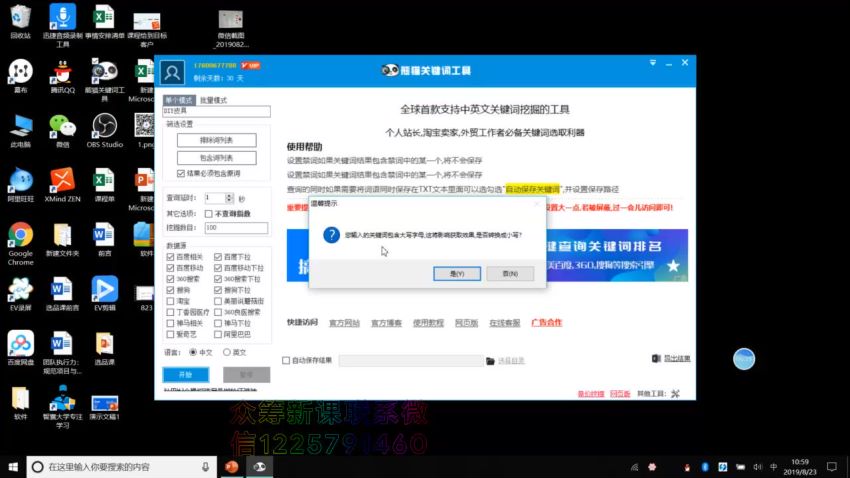850x478 pixels.
Task: Open the 官方博客 quick link
Action: tap(387, 323)
